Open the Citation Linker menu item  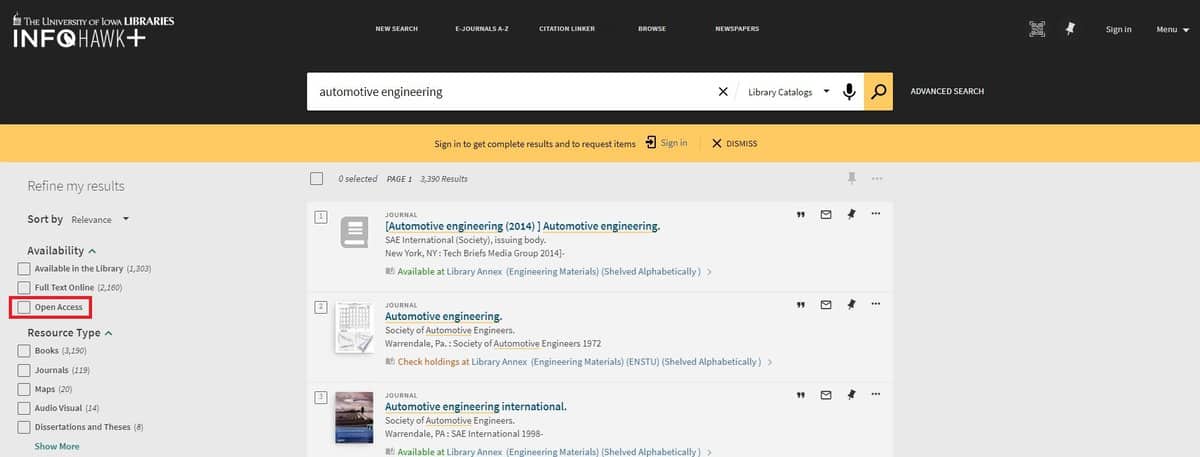point(566,29)
